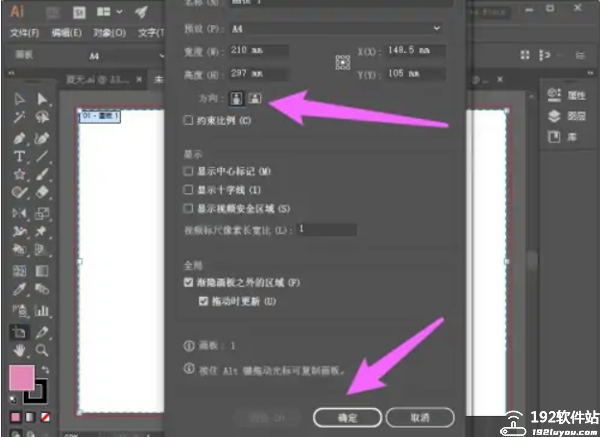Click the 取消 button
The height and width of the screenshot is (437, 600).
pos(420,417)
